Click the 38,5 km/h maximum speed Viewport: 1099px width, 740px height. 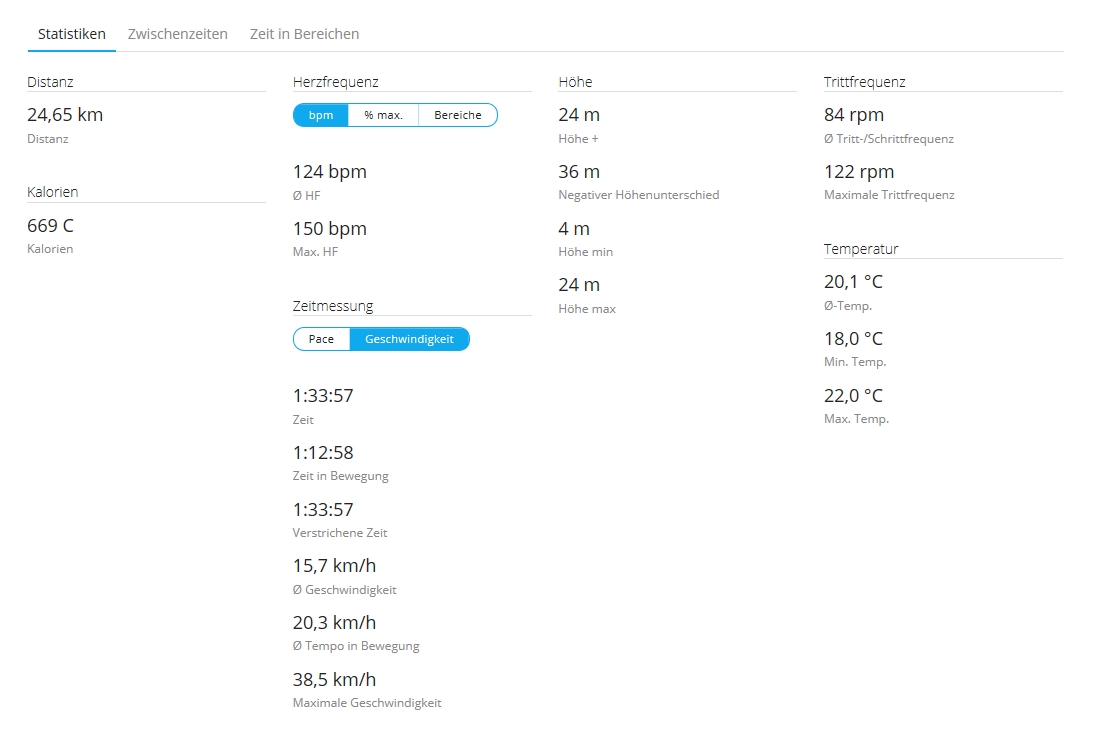tap(334, 679)
